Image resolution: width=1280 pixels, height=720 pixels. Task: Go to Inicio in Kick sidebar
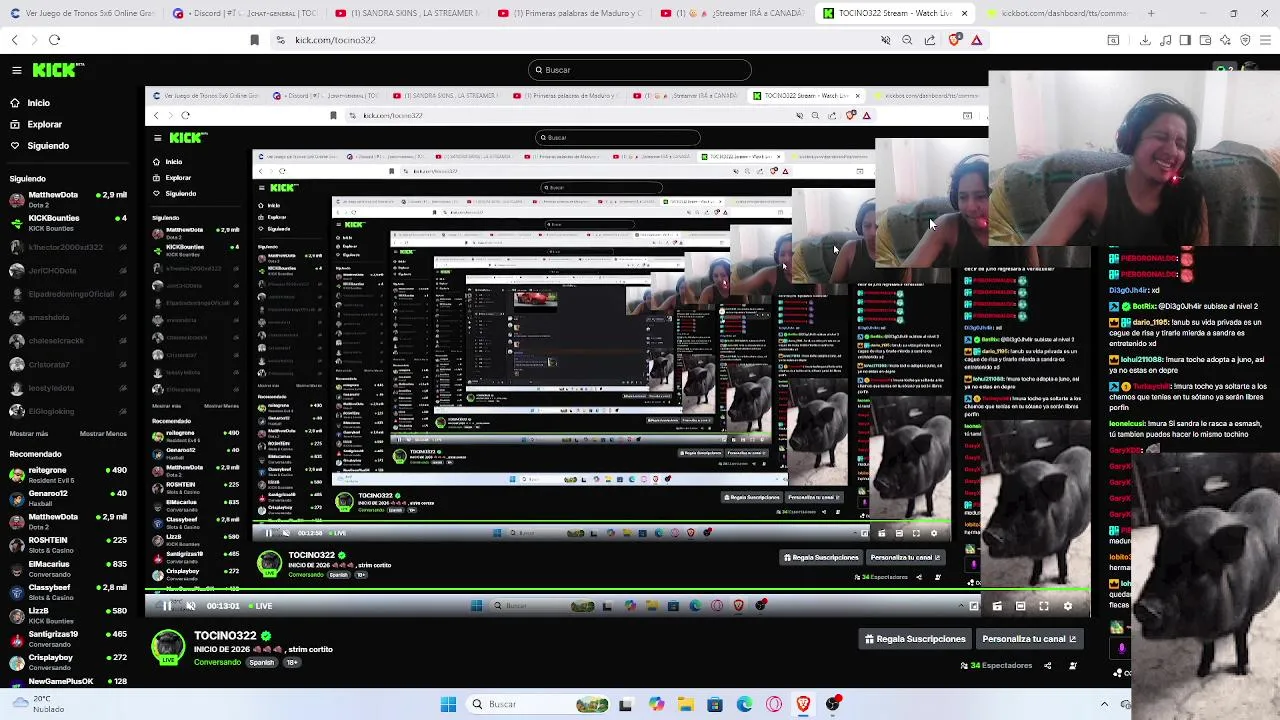pyautogui.click(x=38, y=103)
